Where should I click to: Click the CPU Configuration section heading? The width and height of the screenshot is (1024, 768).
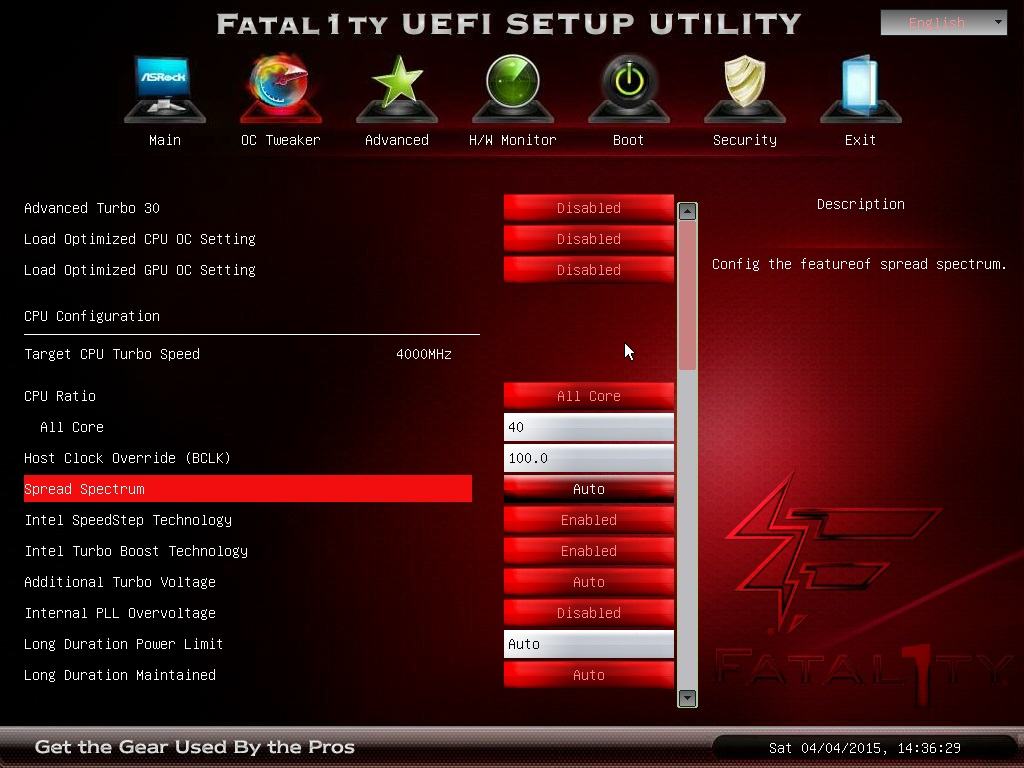click(92, 316)
